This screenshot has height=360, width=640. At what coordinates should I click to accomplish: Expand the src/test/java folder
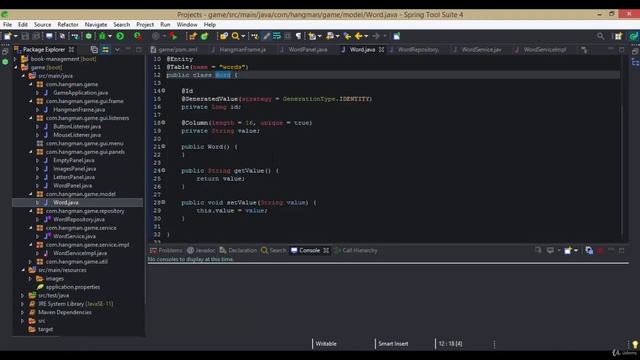23,296
